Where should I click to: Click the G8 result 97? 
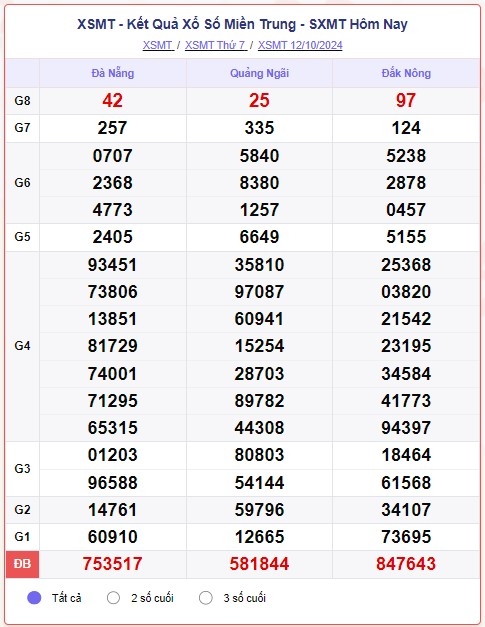pos(406,100)
